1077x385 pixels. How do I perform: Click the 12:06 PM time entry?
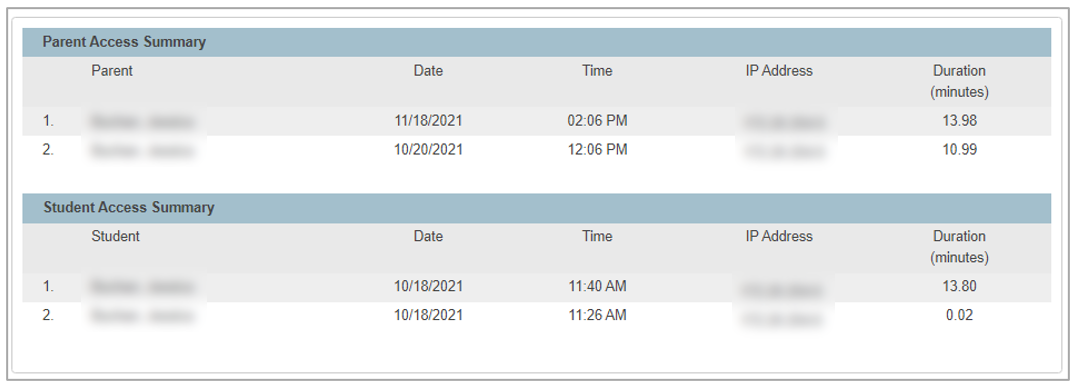[597, 150]
